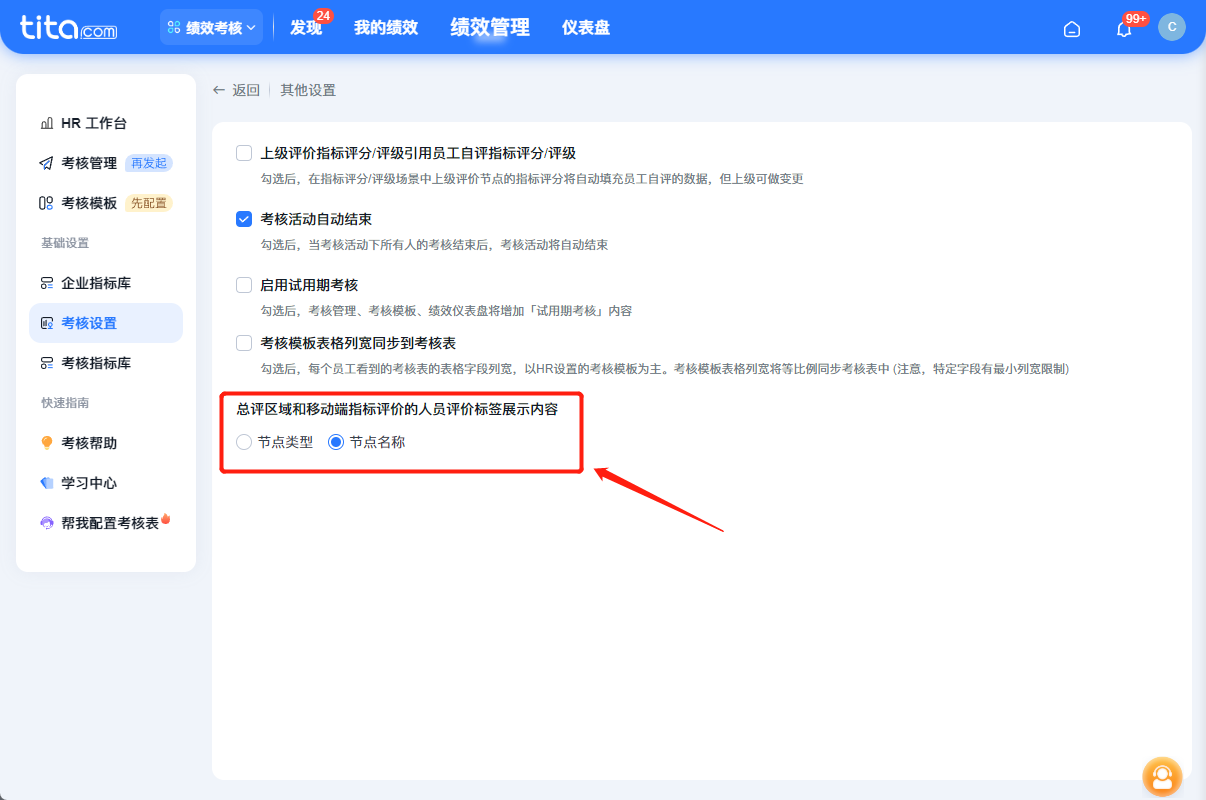This screenshot has height=800, width=1206.
Task: Open the 我的绩效 menu item
Action: coord(385,27)
